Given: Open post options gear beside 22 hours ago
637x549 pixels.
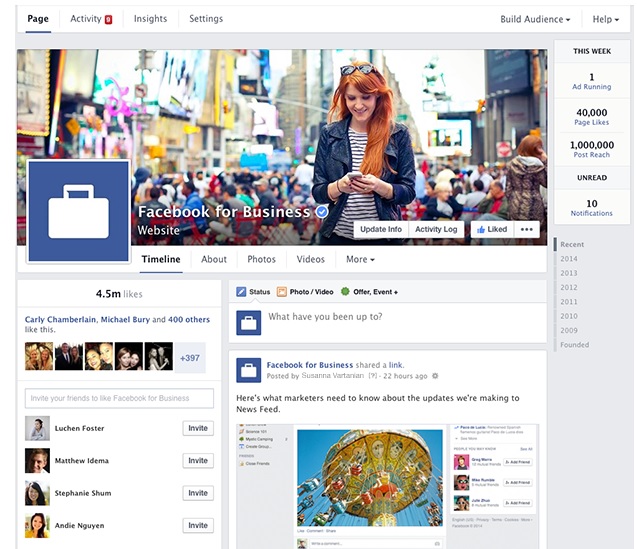Looking at the screenshot, I should click(x=435, y=376).
